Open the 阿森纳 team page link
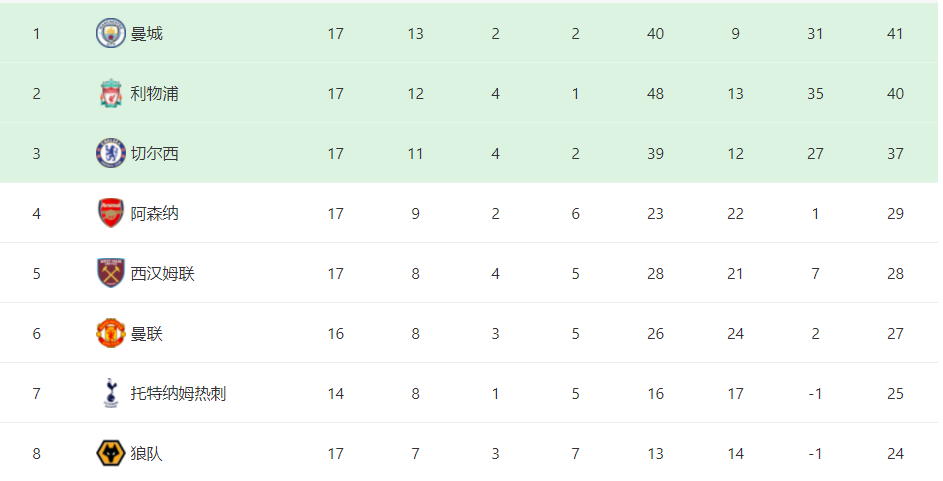The width and height of the screenshot is (943, 481). pos(155,214)
